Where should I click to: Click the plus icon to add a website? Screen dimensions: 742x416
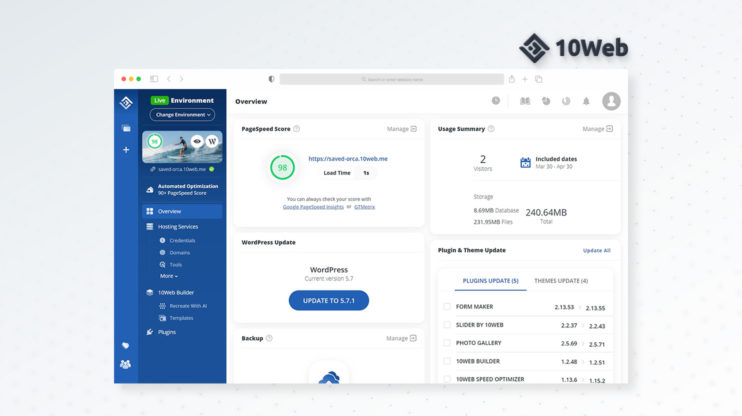[126, 150]
